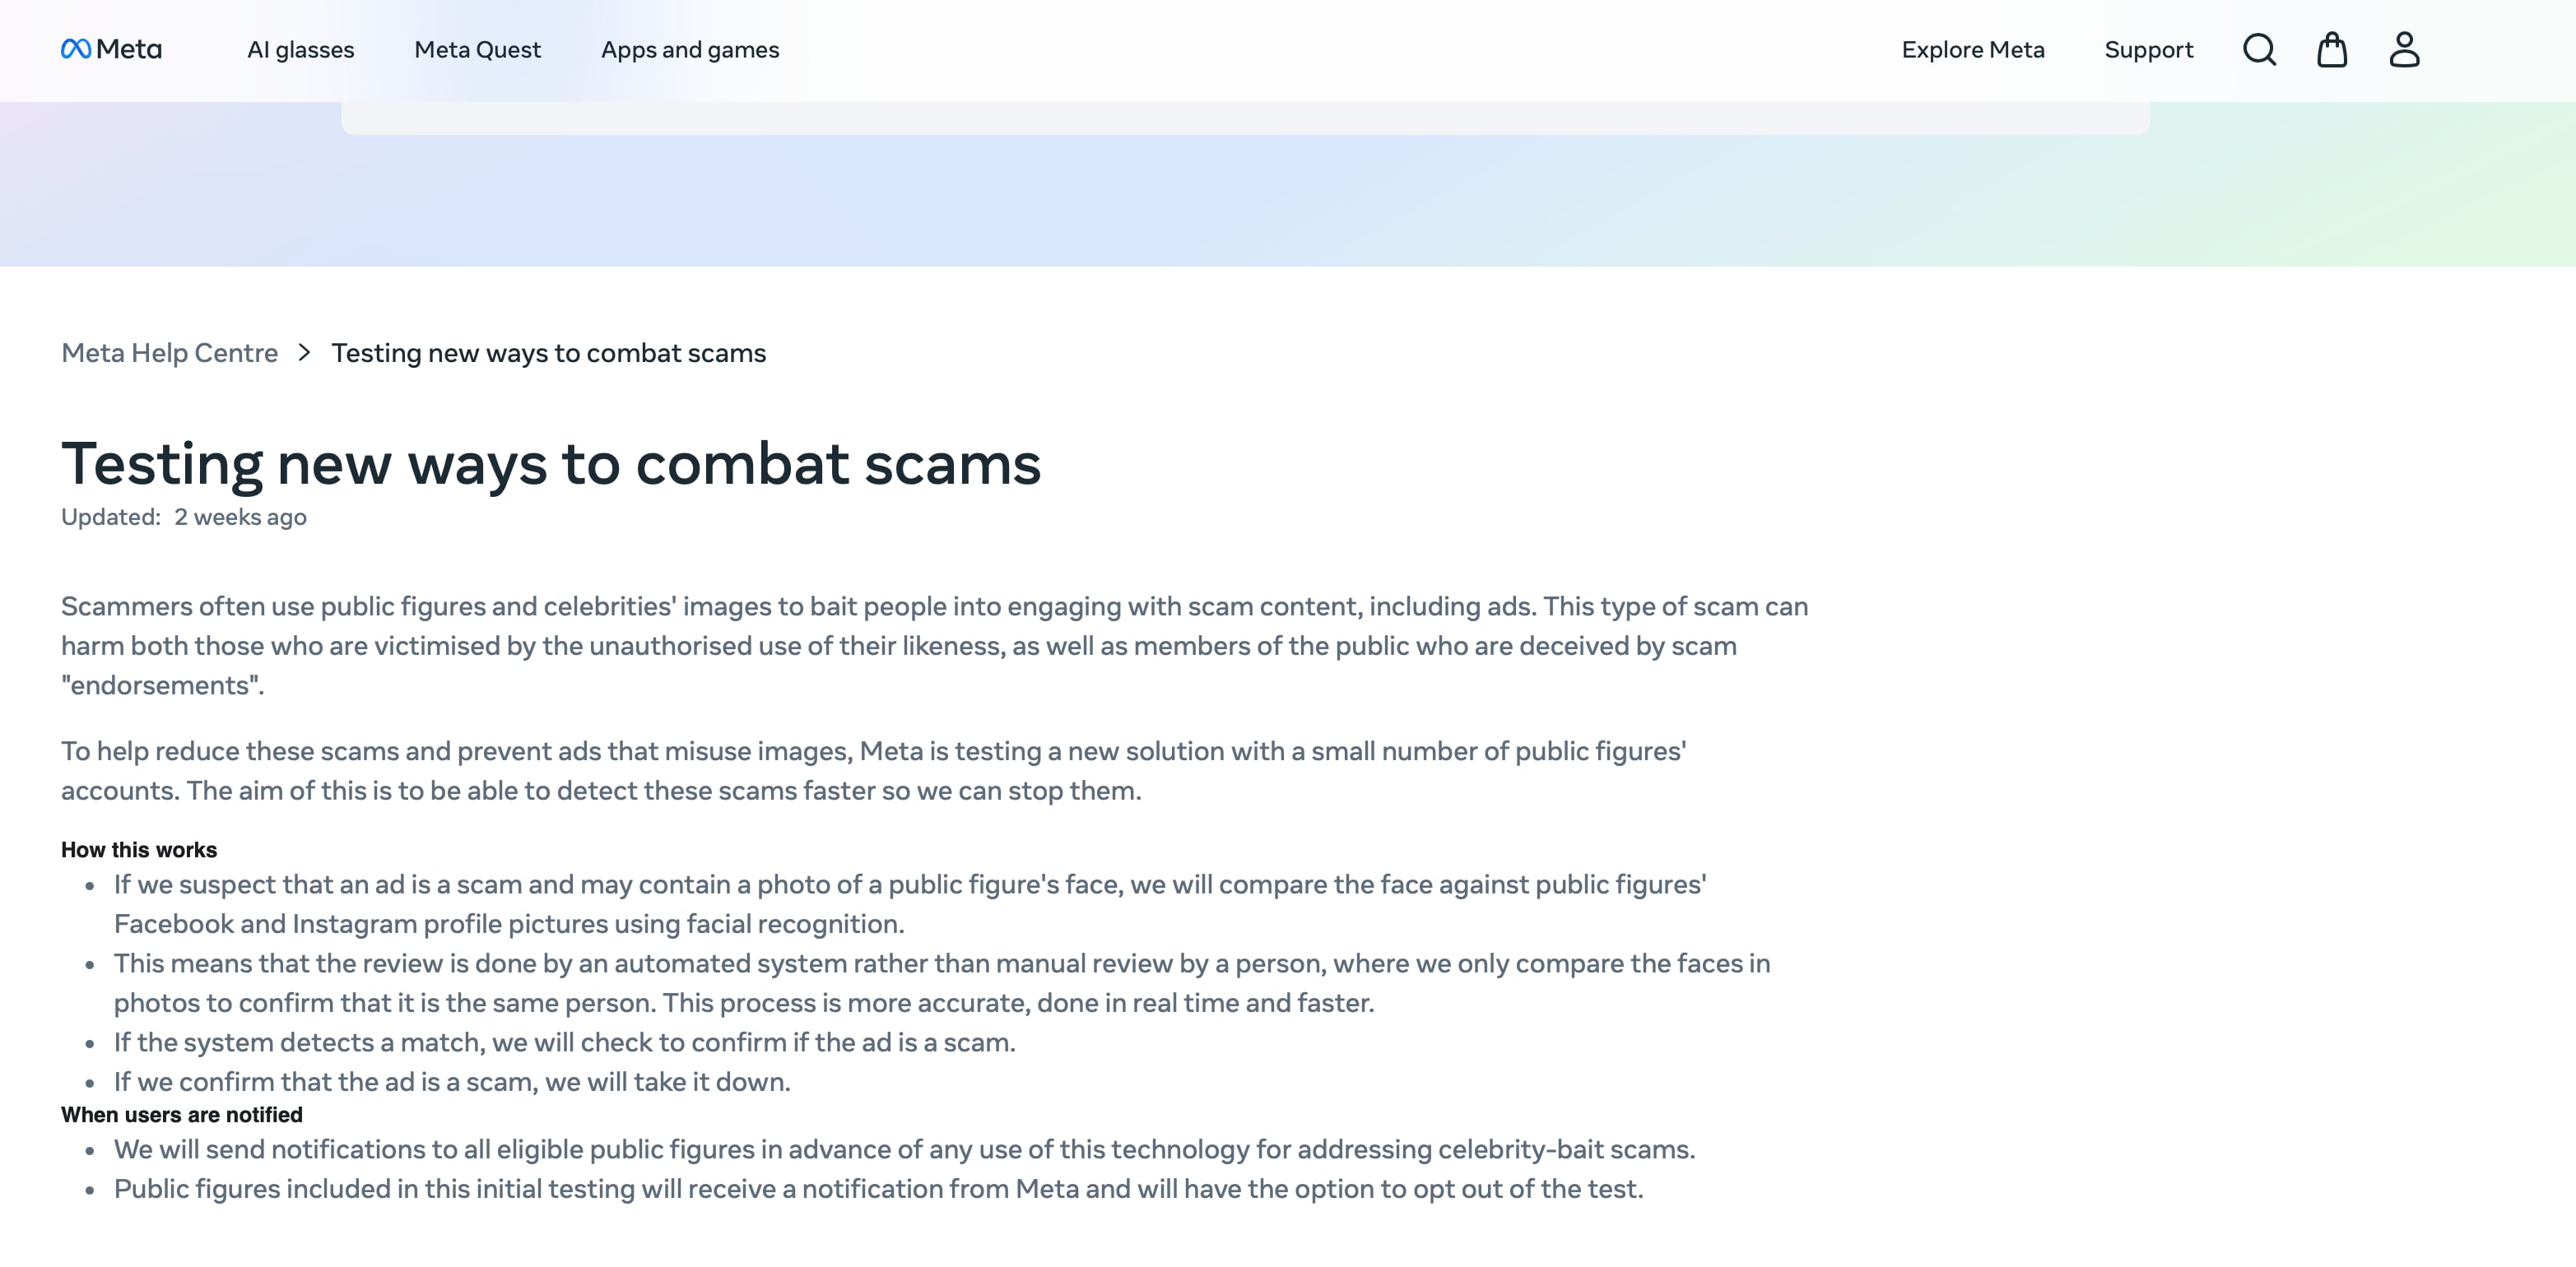The width and height of the screenshot is (2576, 1267).
Task: Click the current page breadcrumb title
Action: click(548, 353)
